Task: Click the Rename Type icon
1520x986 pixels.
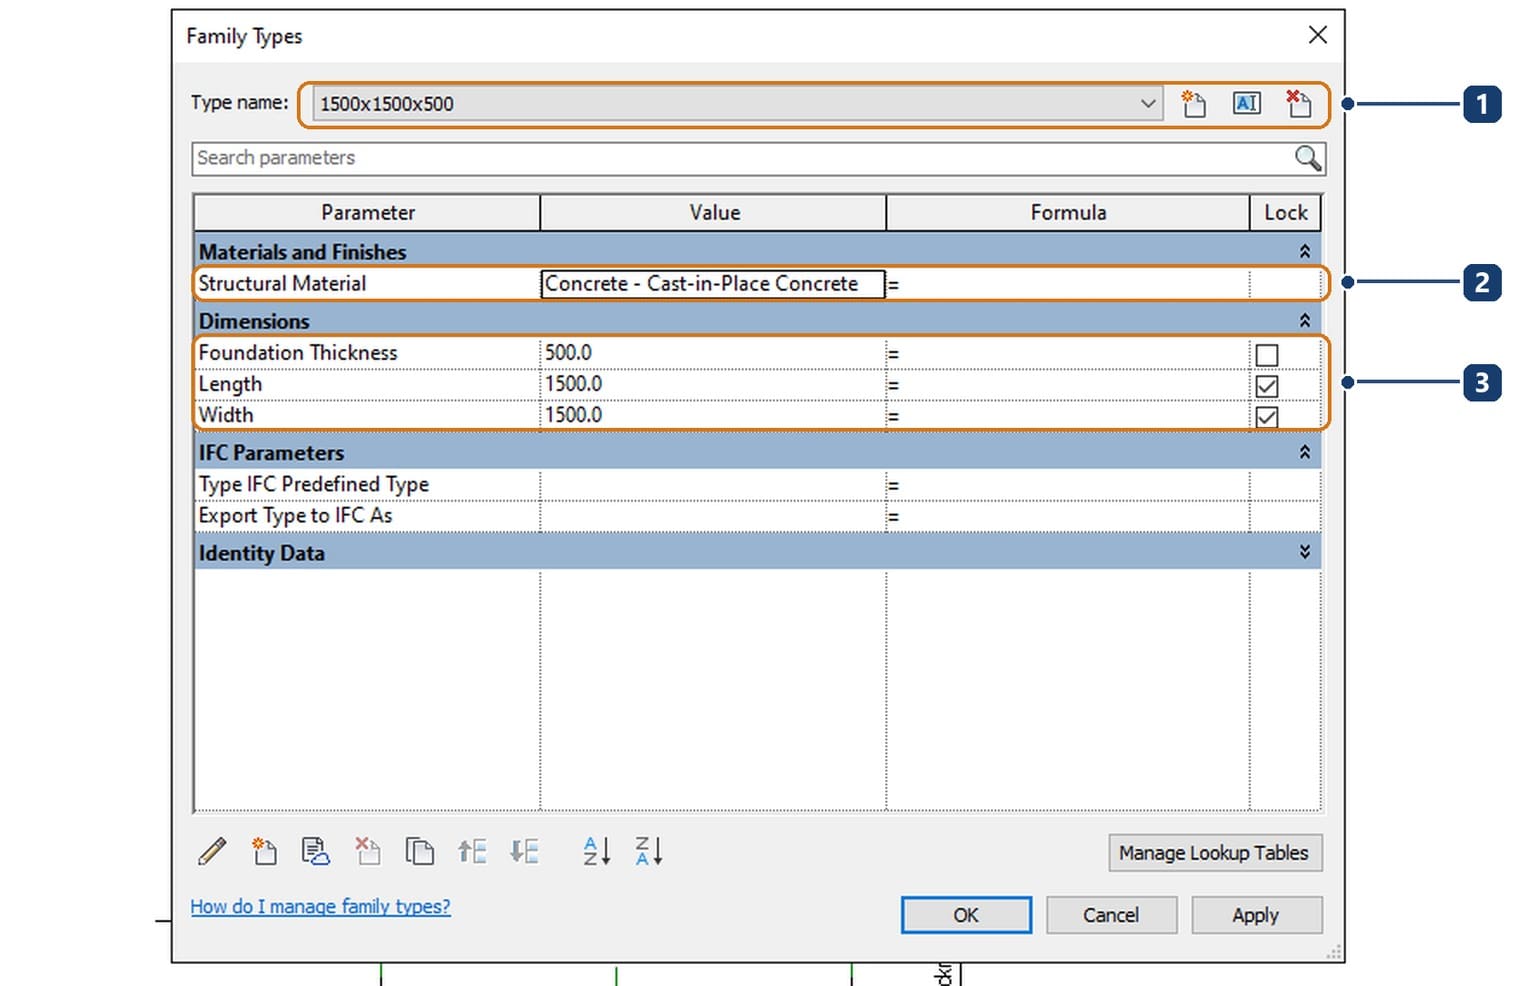Action: point(1246,103)
